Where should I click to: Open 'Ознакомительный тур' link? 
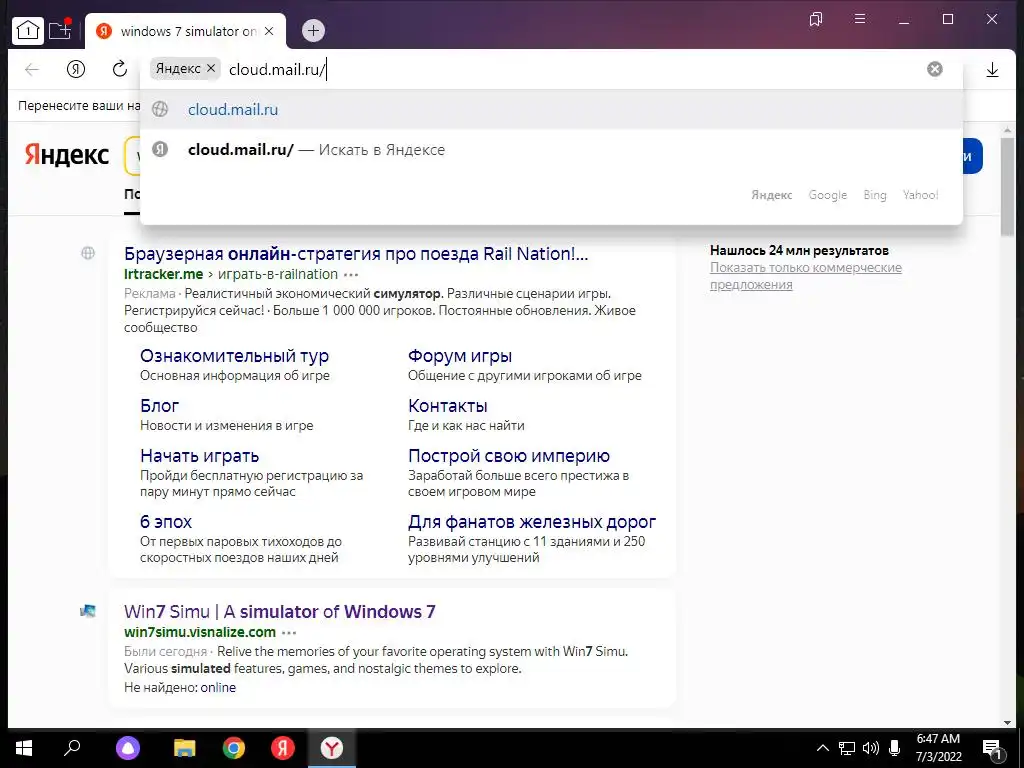pos(234,356)
